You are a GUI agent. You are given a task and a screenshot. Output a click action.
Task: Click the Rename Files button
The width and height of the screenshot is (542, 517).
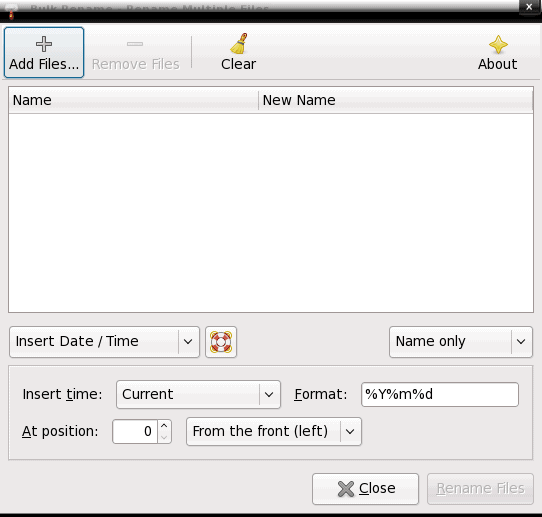click(480, 489)
